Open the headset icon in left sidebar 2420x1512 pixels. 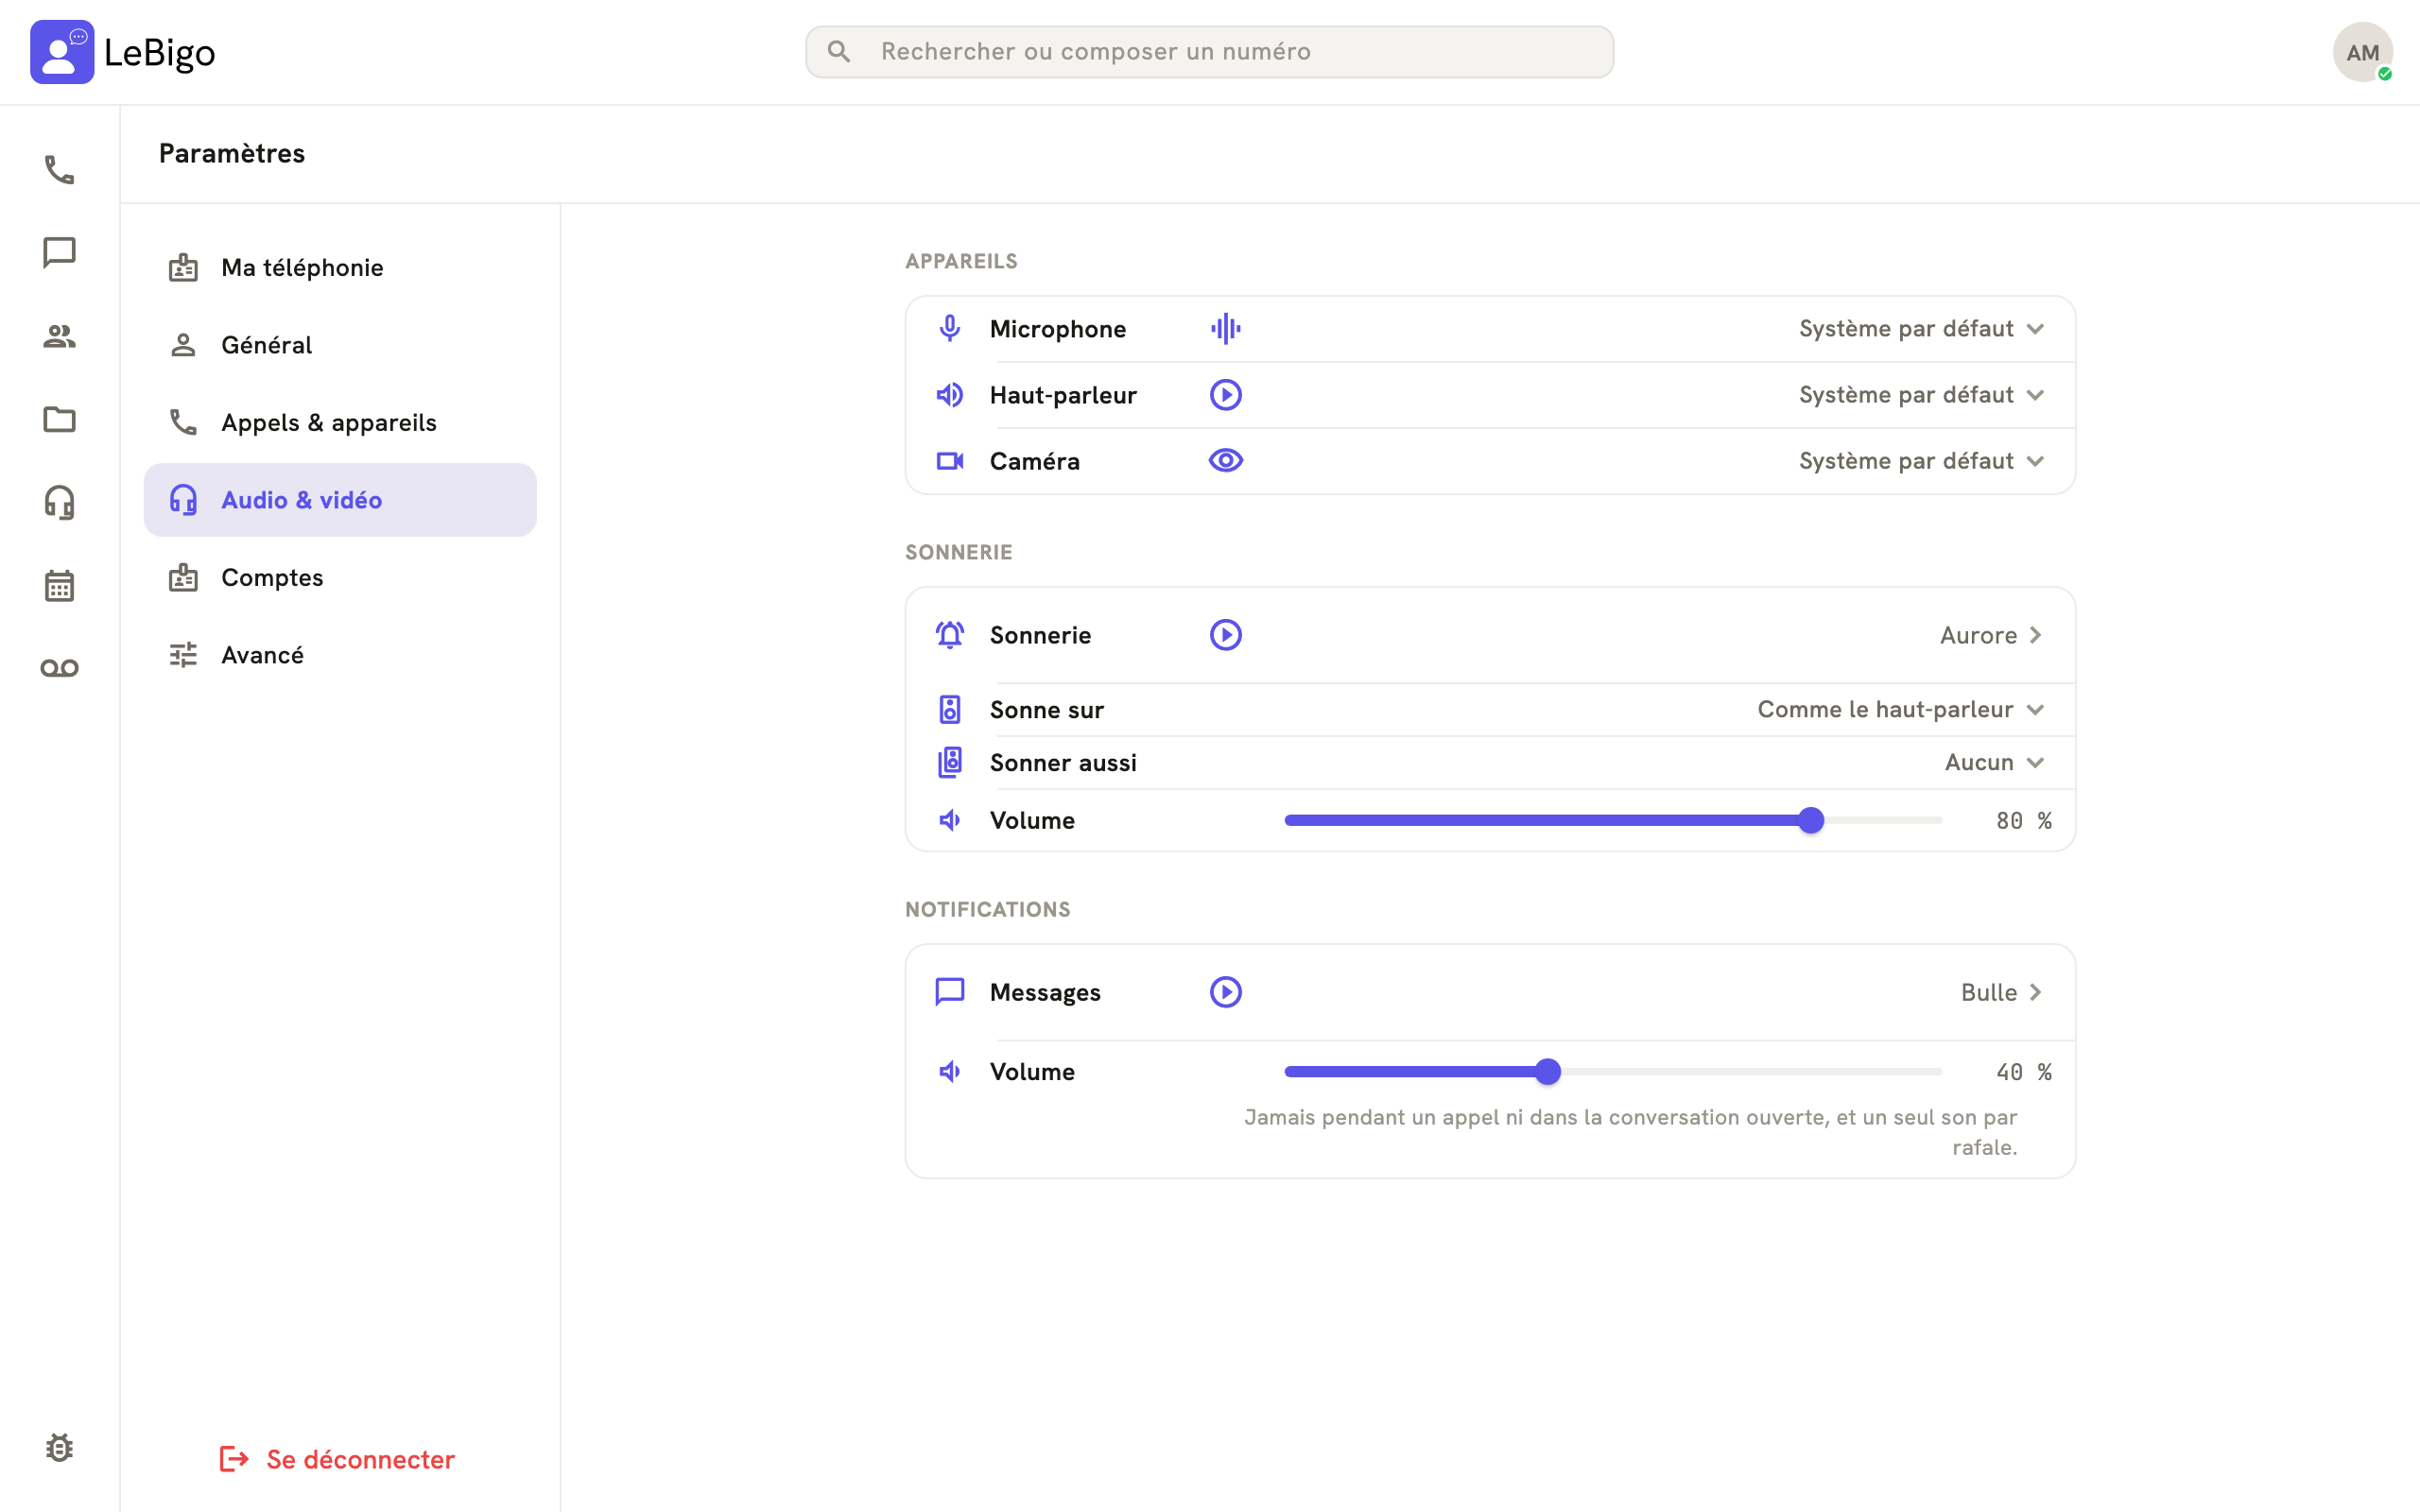[59, 502]
